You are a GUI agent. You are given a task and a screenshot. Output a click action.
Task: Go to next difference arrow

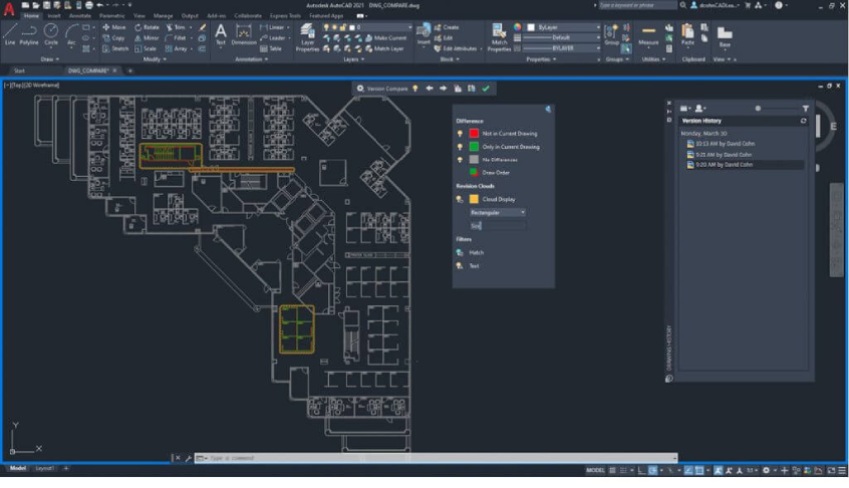coord(443,88)
